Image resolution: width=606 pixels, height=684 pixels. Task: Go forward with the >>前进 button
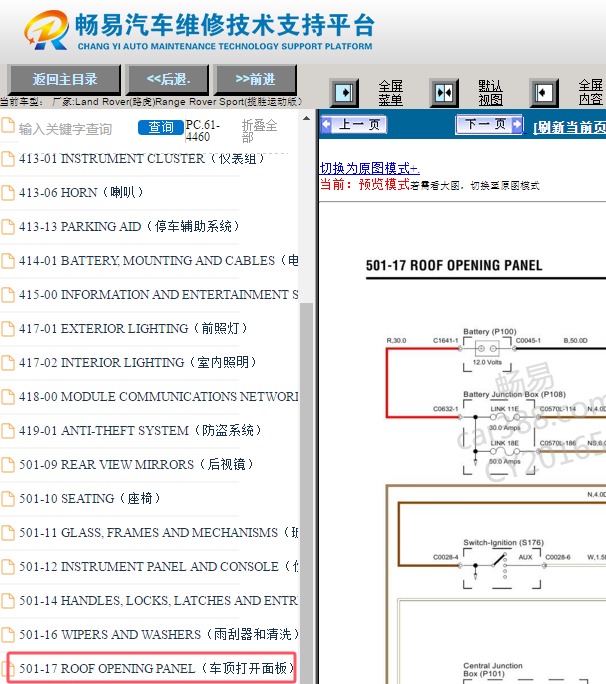(x=255, y=79)
